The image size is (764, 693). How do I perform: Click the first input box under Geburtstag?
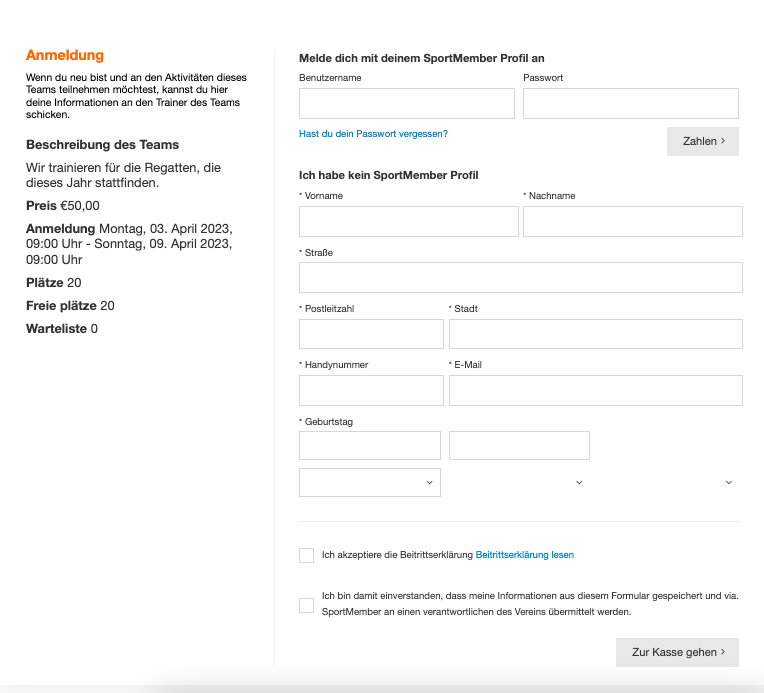(x=370, y=446)
